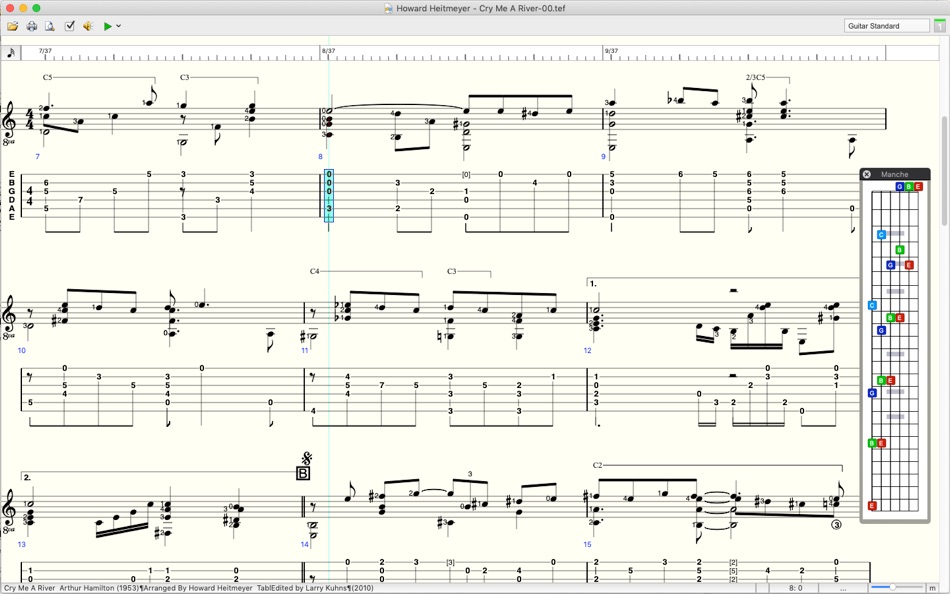Click the ... field in status bar
The width and height of the screenshot is (950, 594).
[843, 588]
